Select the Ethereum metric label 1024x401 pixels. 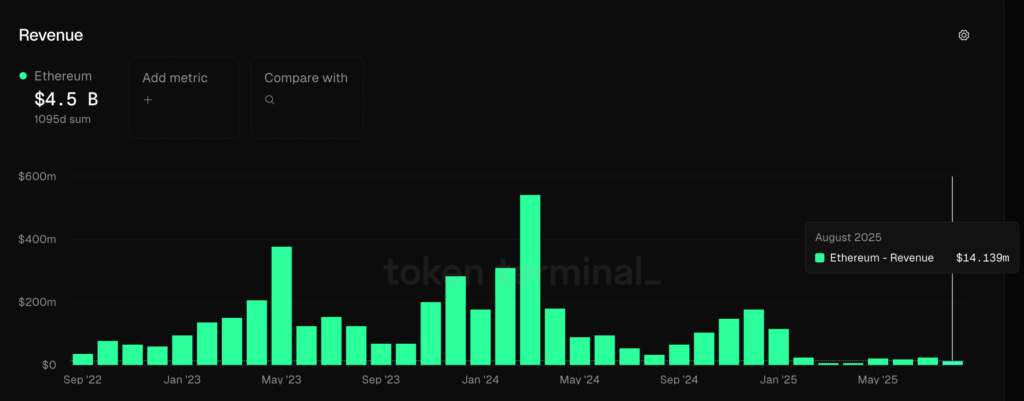63,76
